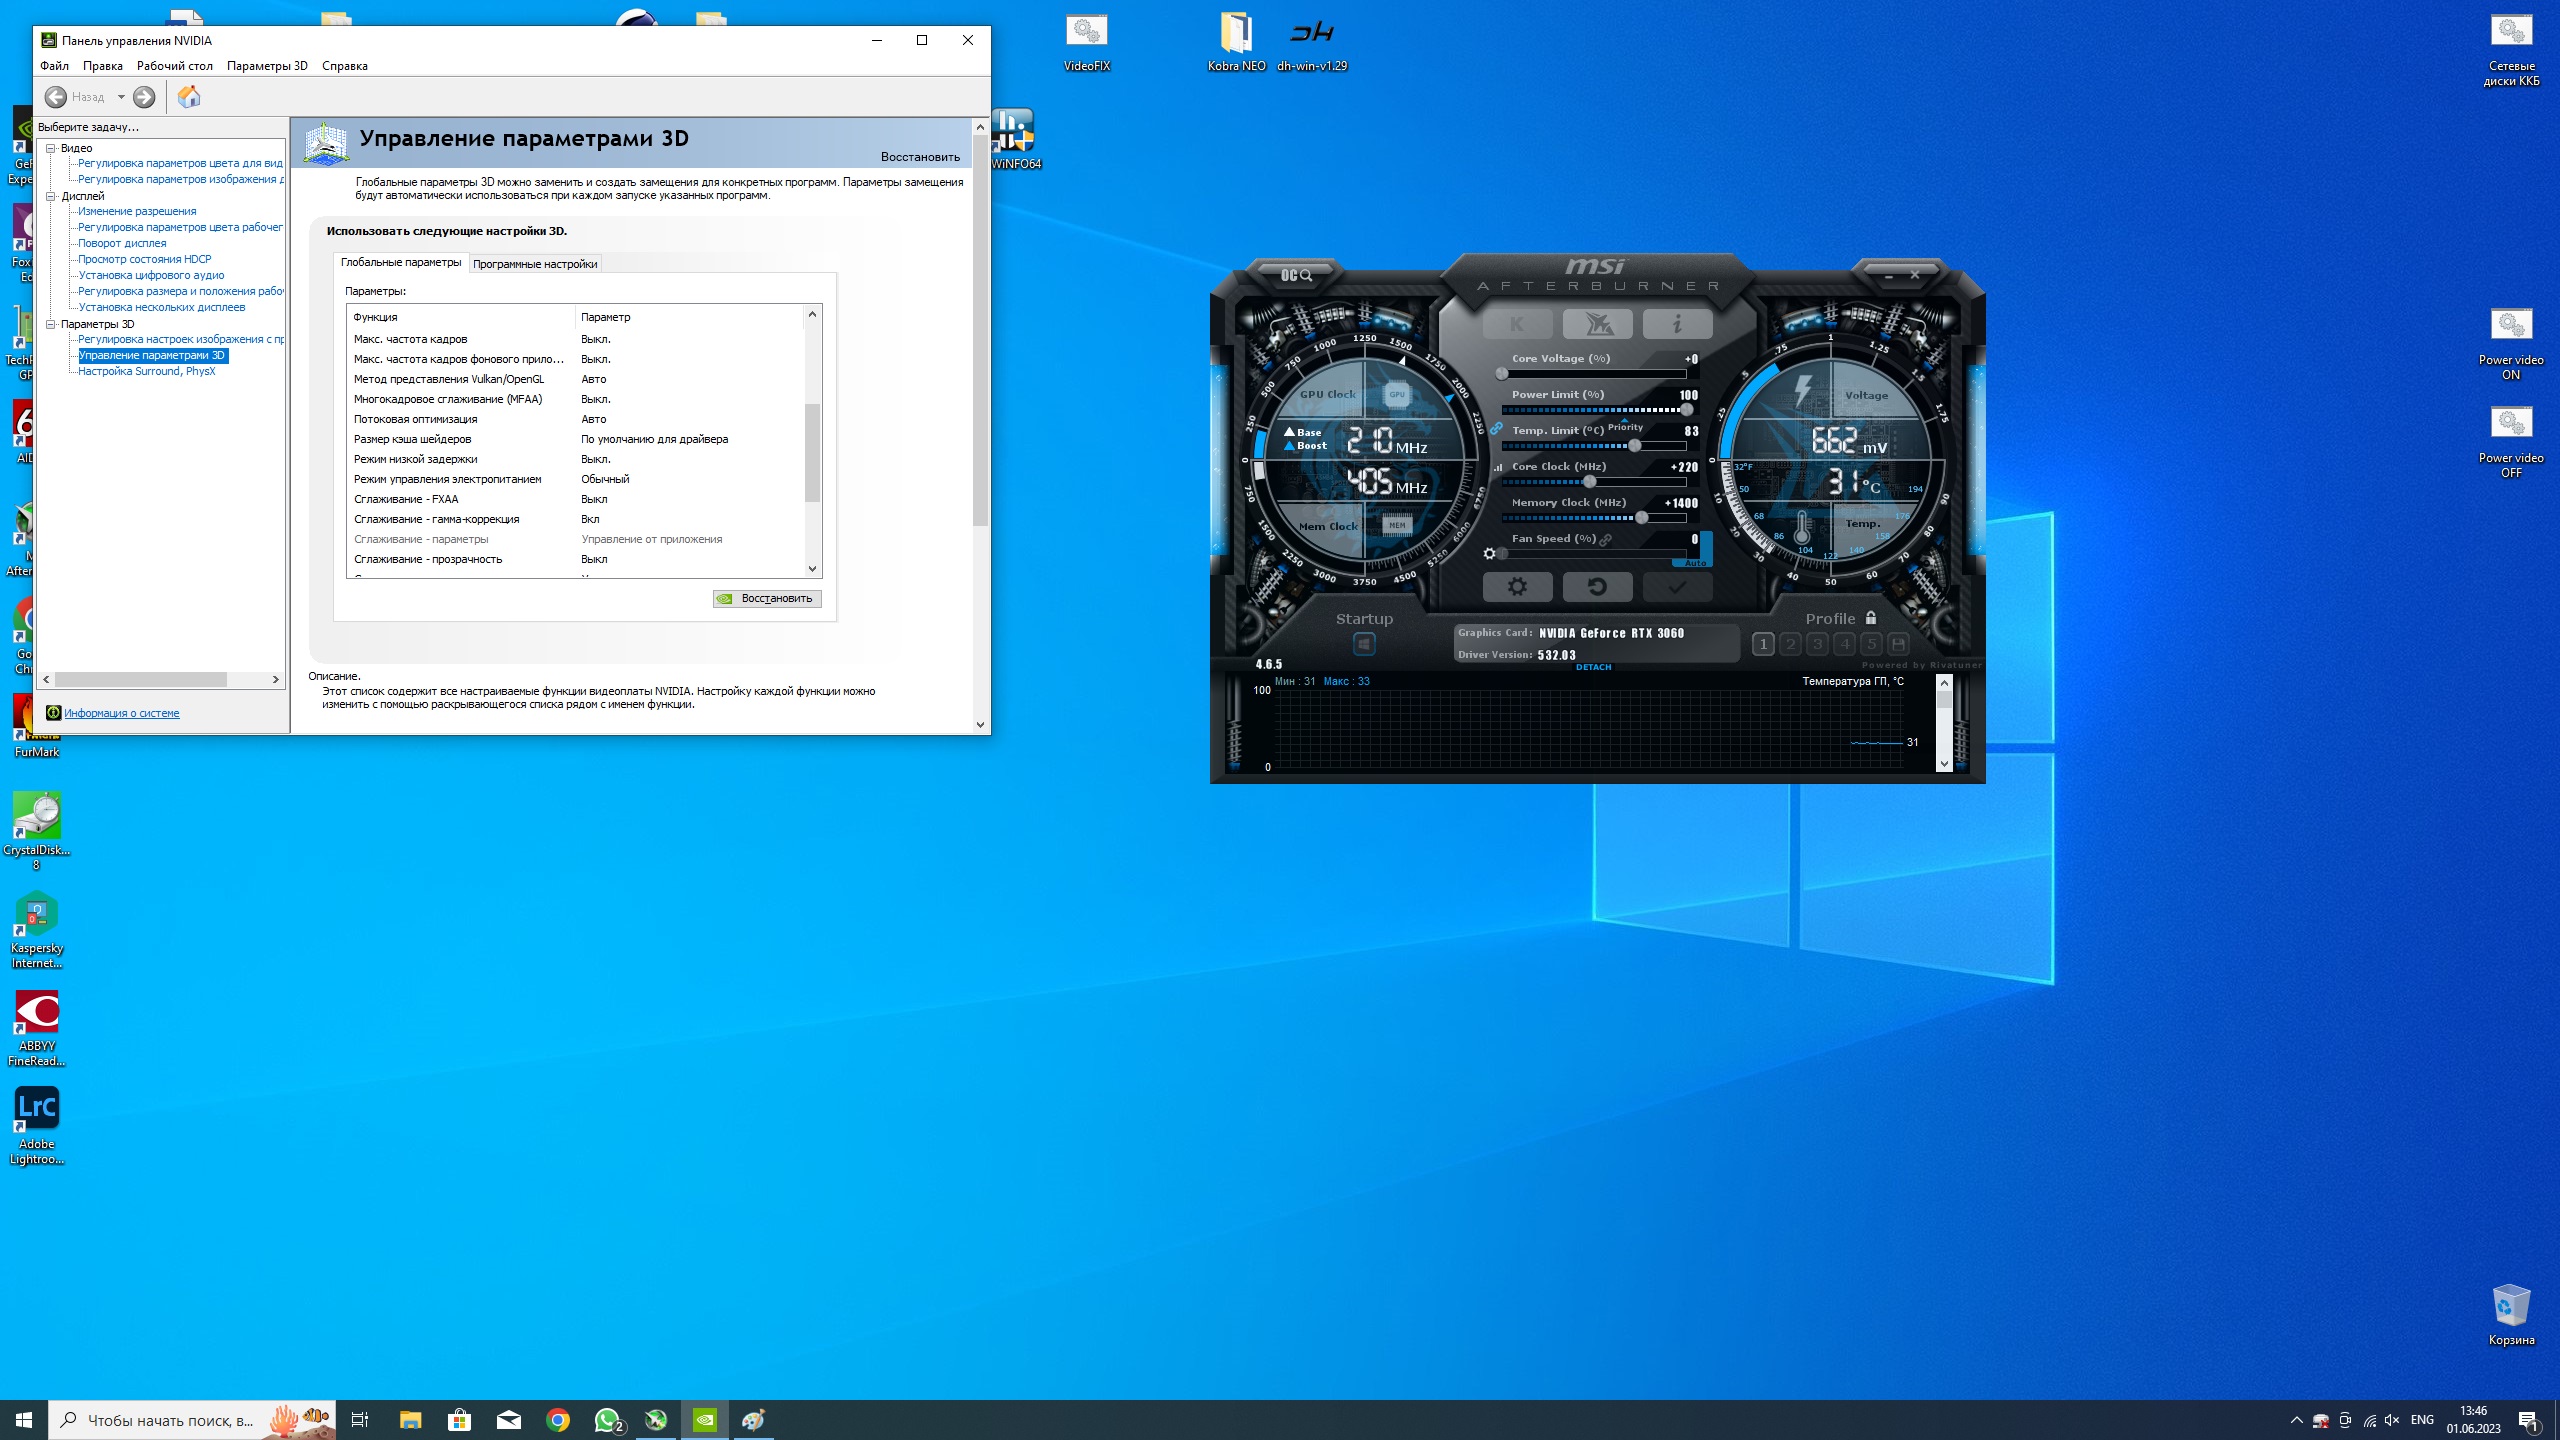Toggle the Profile lock icon

1871,618
